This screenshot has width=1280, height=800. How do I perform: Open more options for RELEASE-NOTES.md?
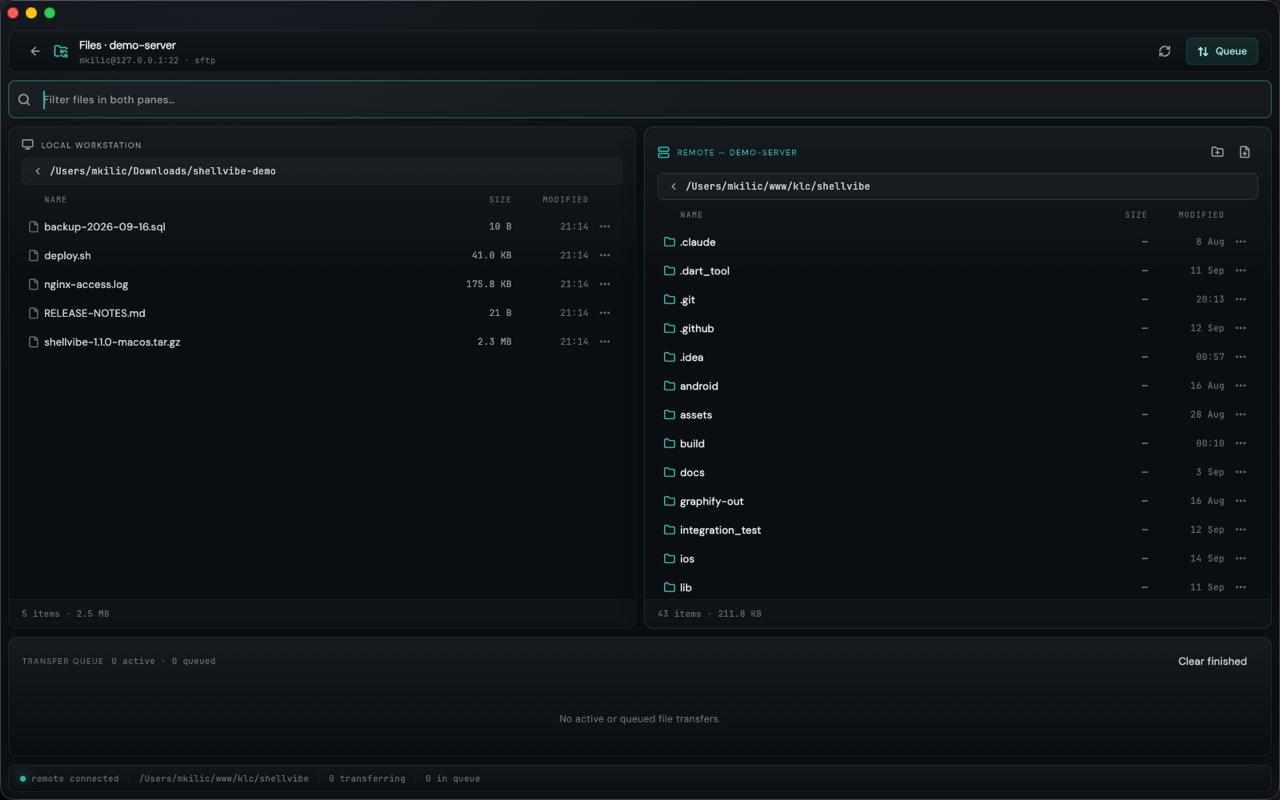(605, 313)
